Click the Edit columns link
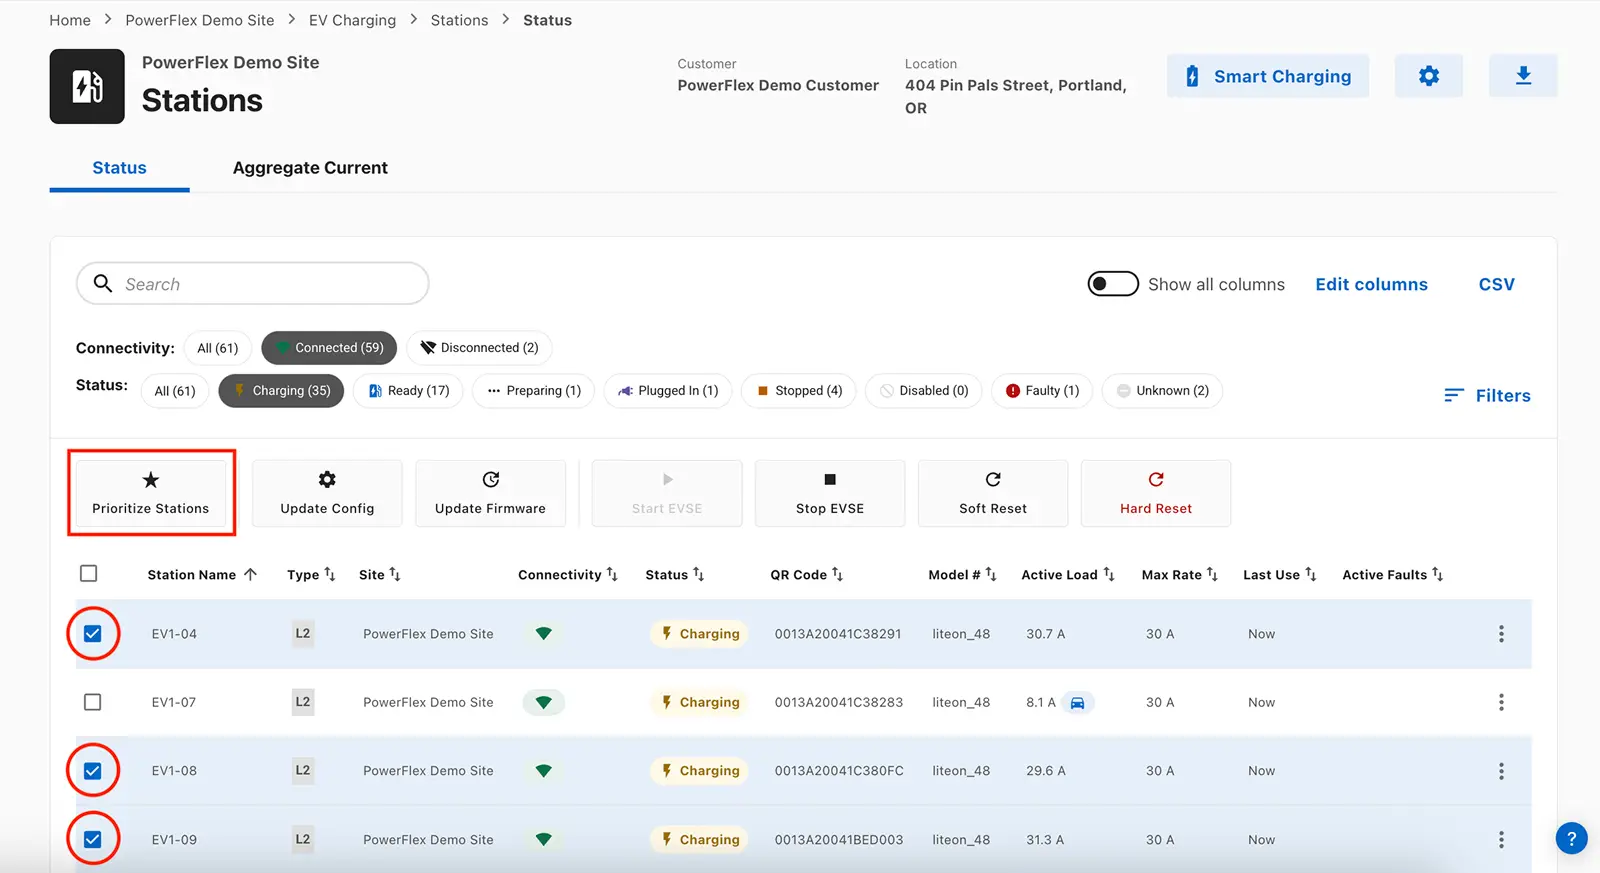1600x873 pixels. pyautogui.click(x=1371, y=285)
